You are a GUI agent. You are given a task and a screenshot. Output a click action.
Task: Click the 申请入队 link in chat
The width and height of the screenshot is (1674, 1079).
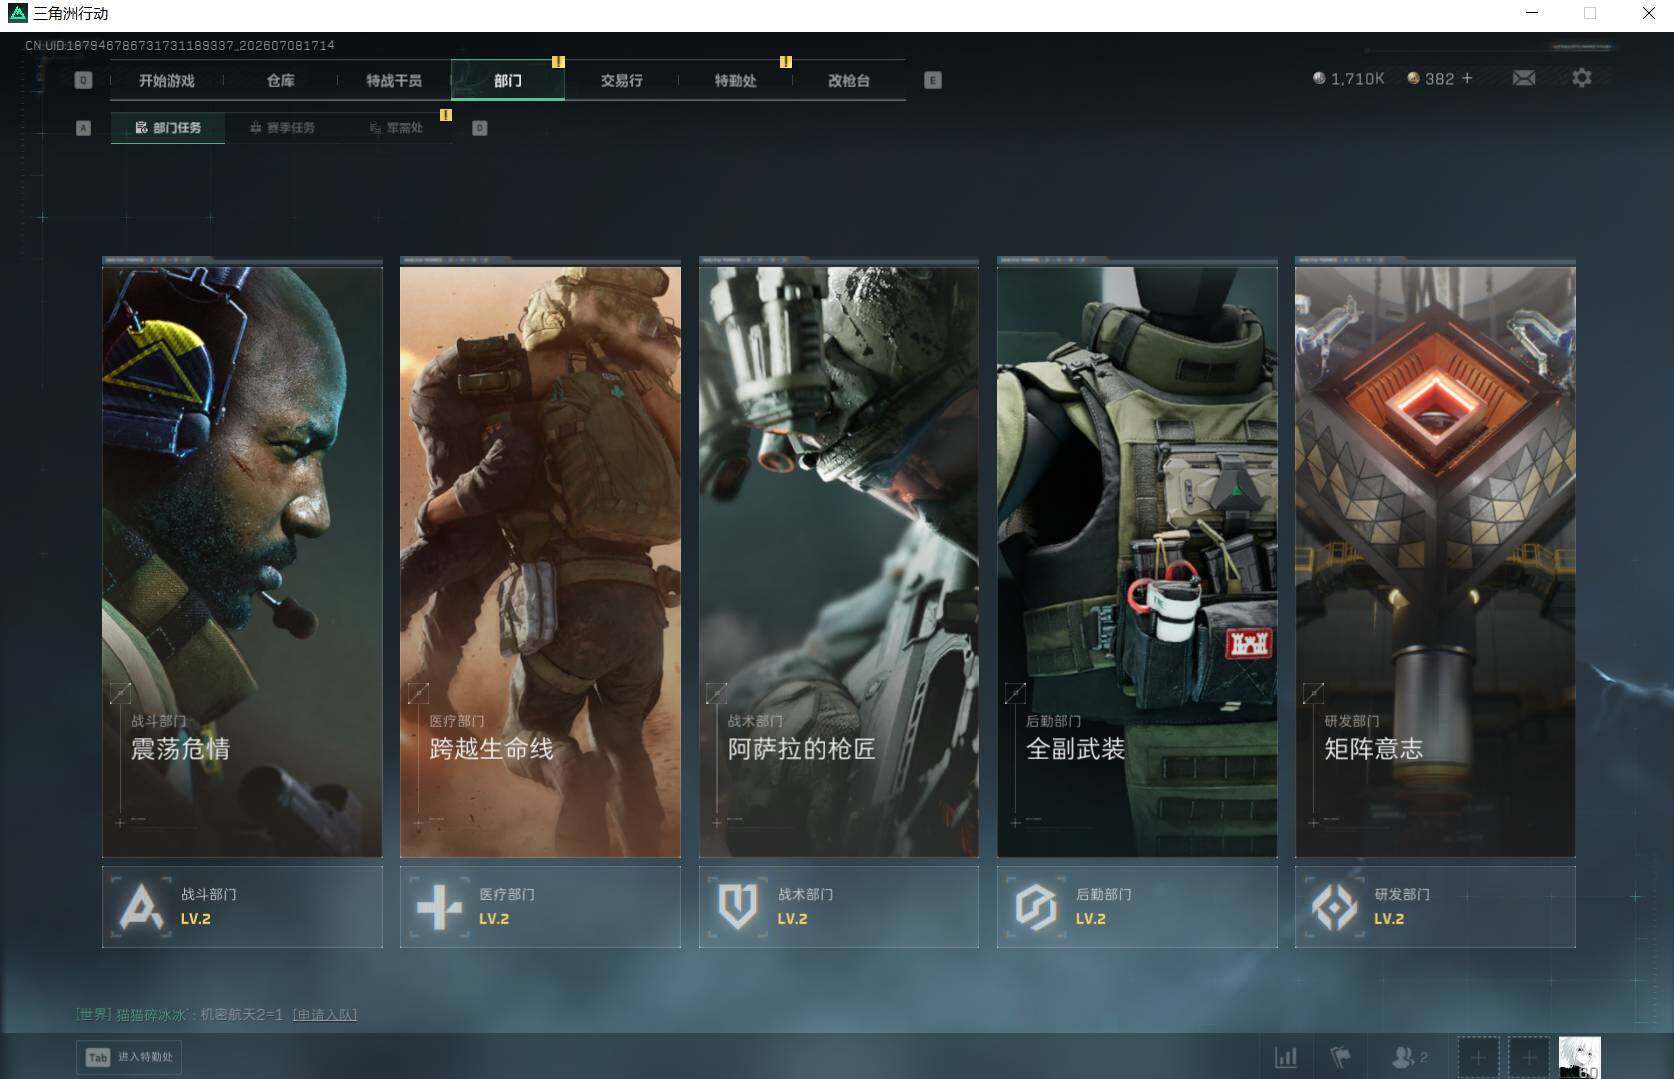(x=325, y=1014)
